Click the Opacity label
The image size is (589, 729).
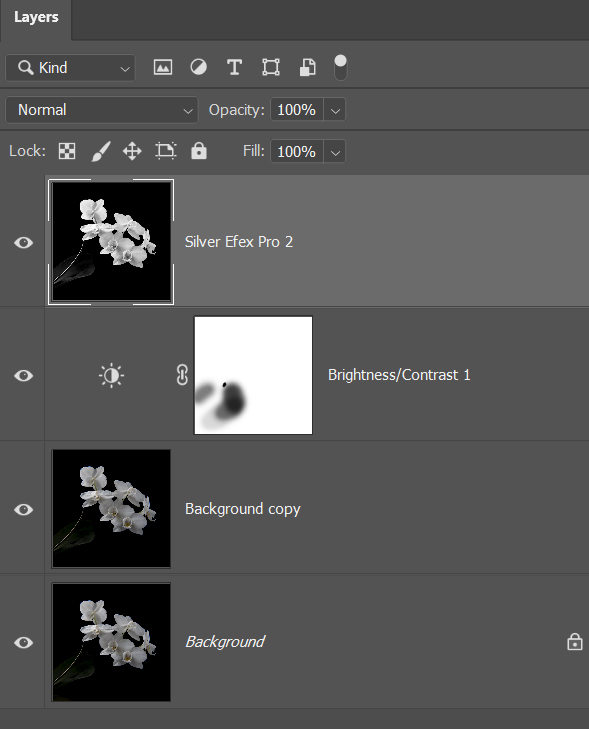[x=236, y=110]
